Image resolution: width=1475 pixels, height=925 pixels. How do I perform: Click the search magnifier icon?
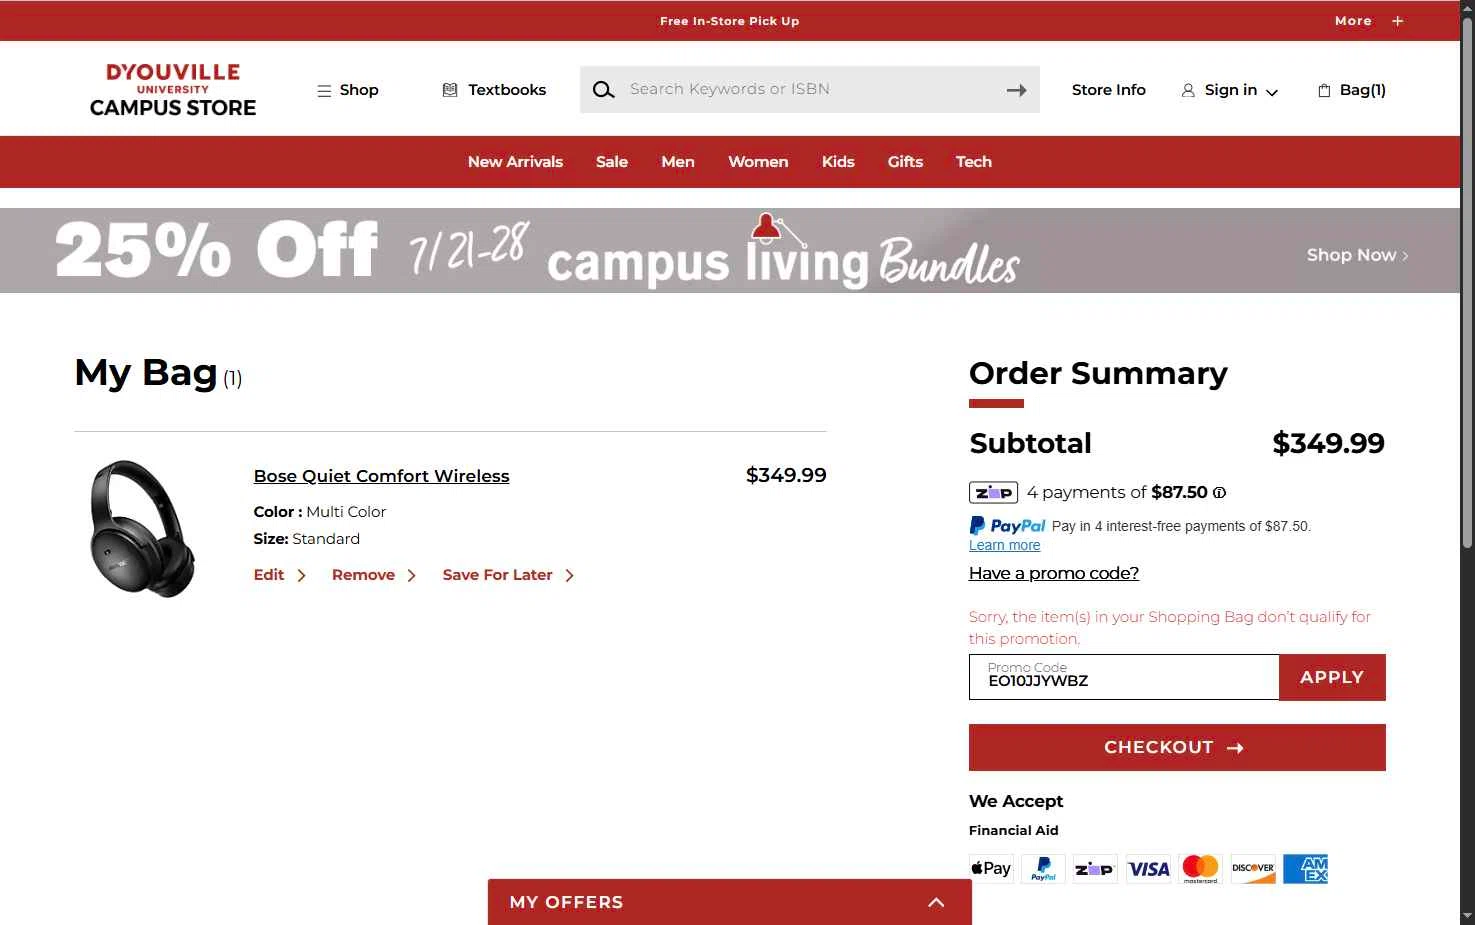pos(603,90)
